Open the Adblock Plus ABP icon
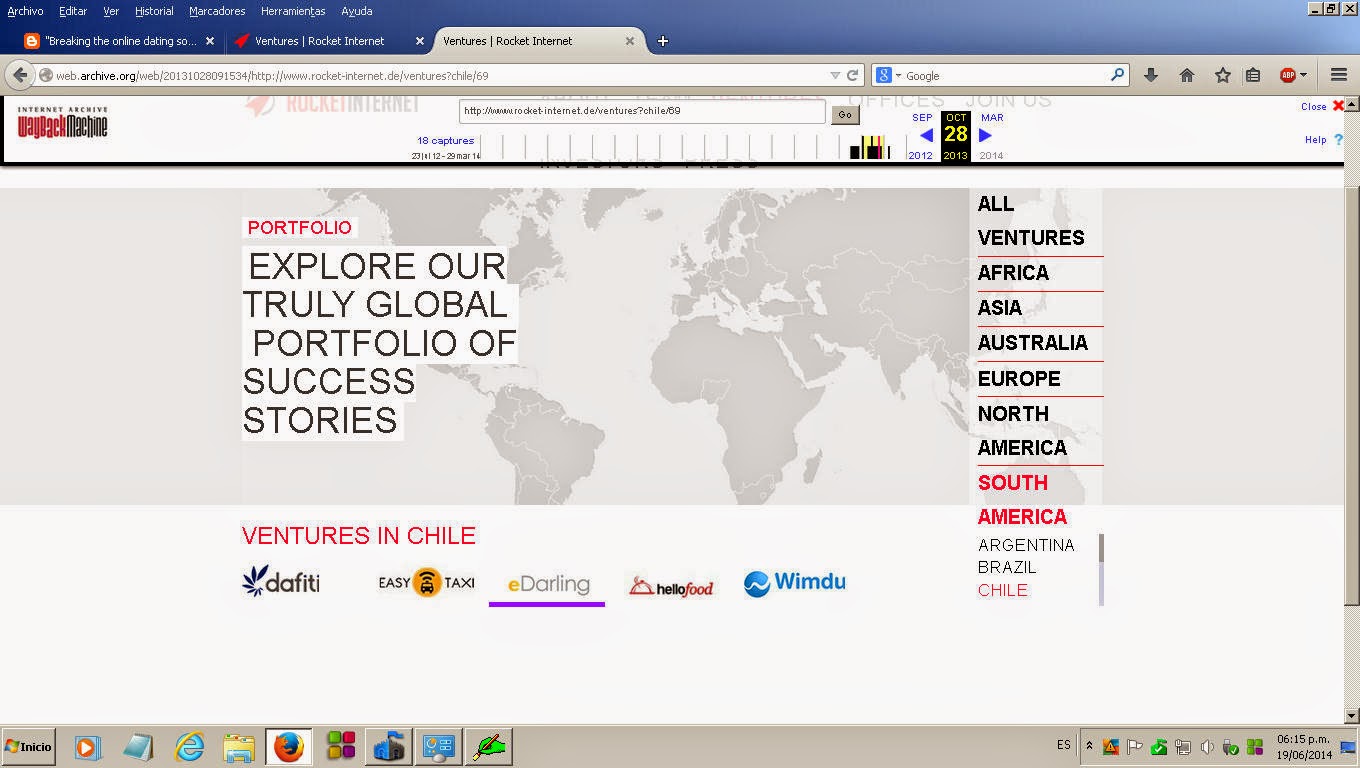 [1288, 75]
